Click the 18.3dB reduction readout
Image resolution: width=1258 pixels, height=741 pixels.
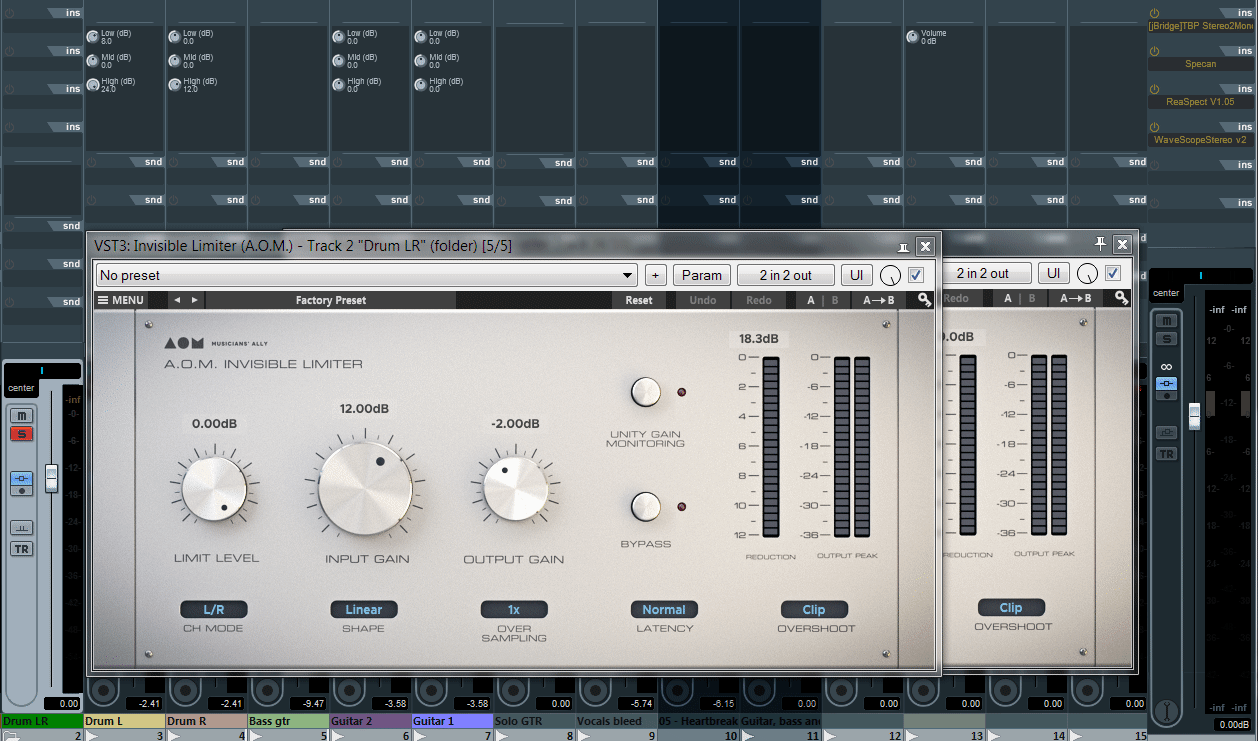point(759,339)
